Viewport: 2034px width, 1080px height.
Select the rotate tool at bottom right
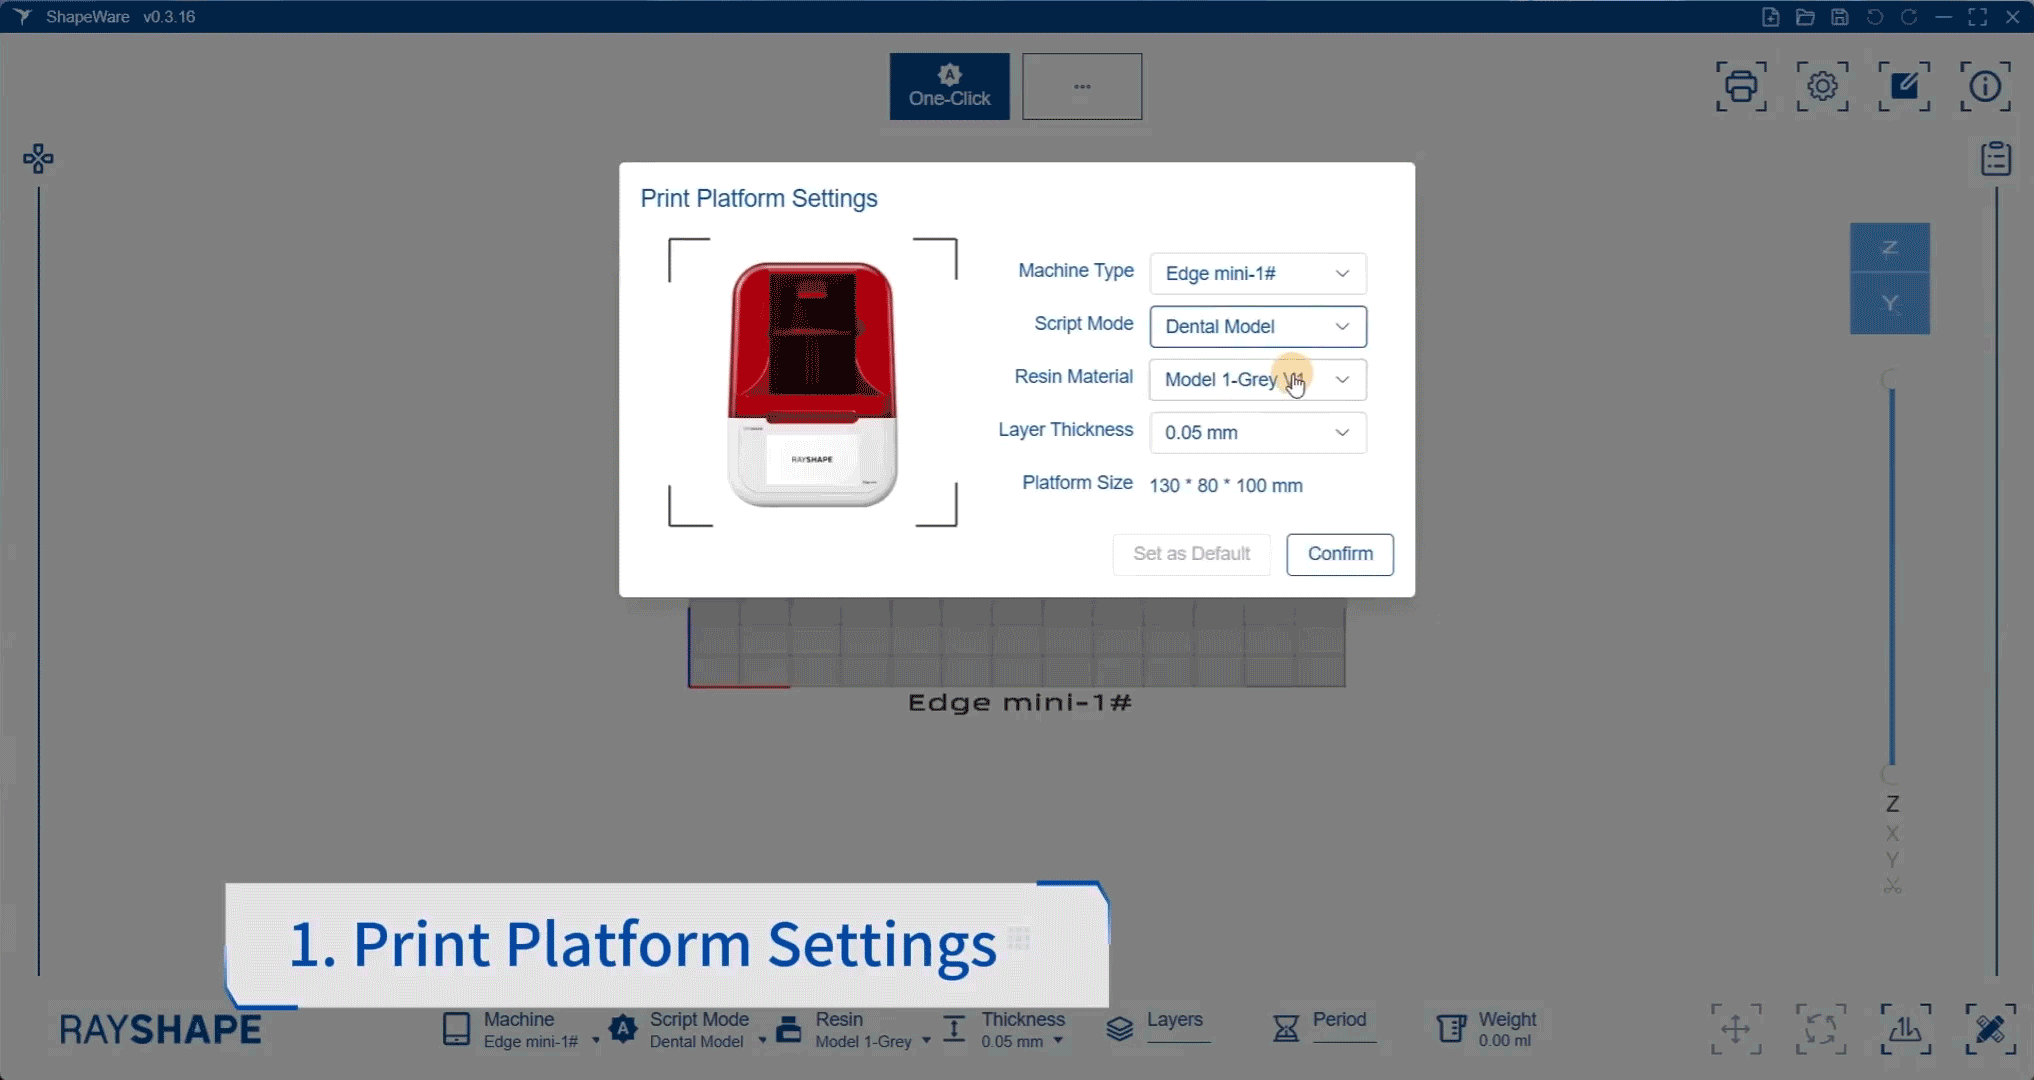[1820, 1028]
